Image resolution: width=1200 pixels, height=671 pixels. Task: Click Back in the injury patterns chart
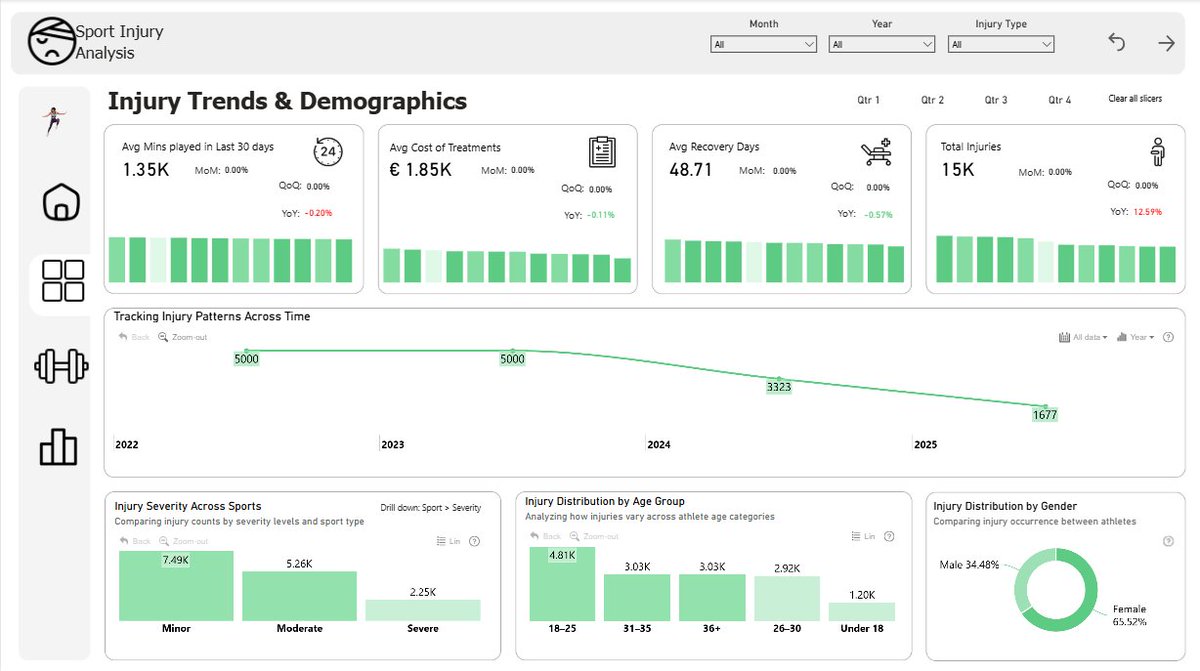pyautogui.click(x=134, y=337)
